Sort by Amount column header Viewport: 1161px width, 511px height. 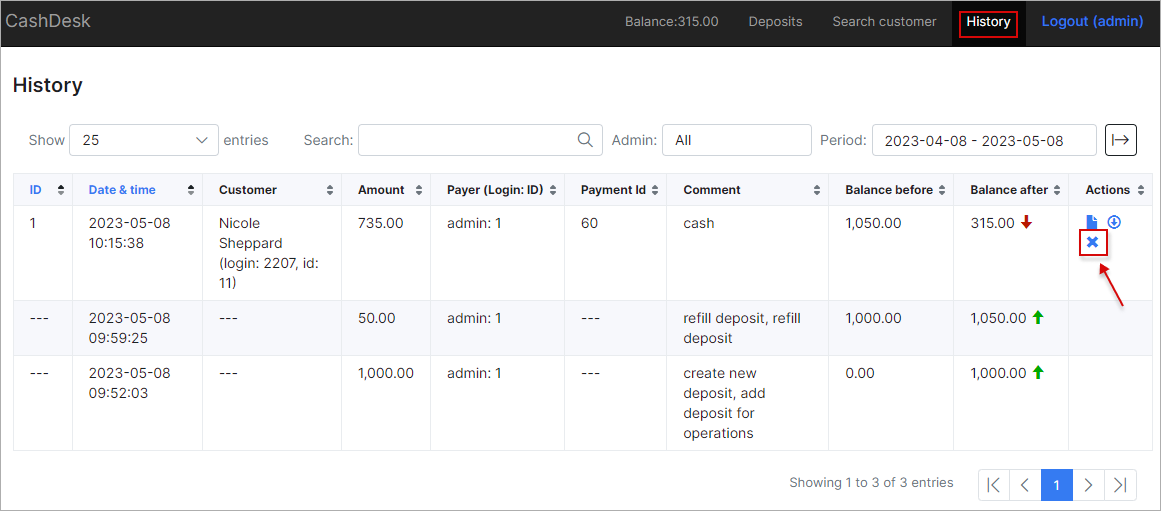click(386, 190)
